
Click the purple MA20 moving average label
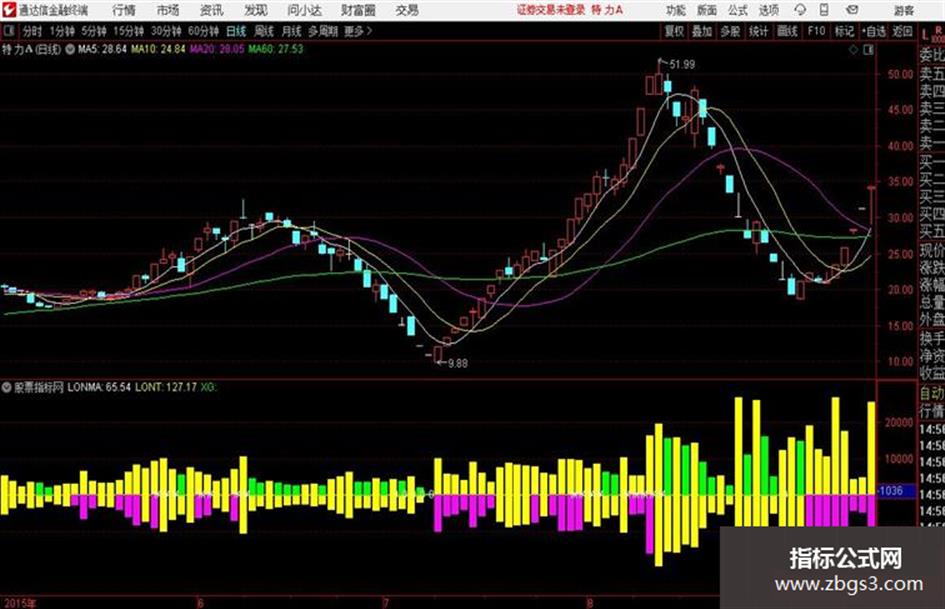tap(217, 49)
